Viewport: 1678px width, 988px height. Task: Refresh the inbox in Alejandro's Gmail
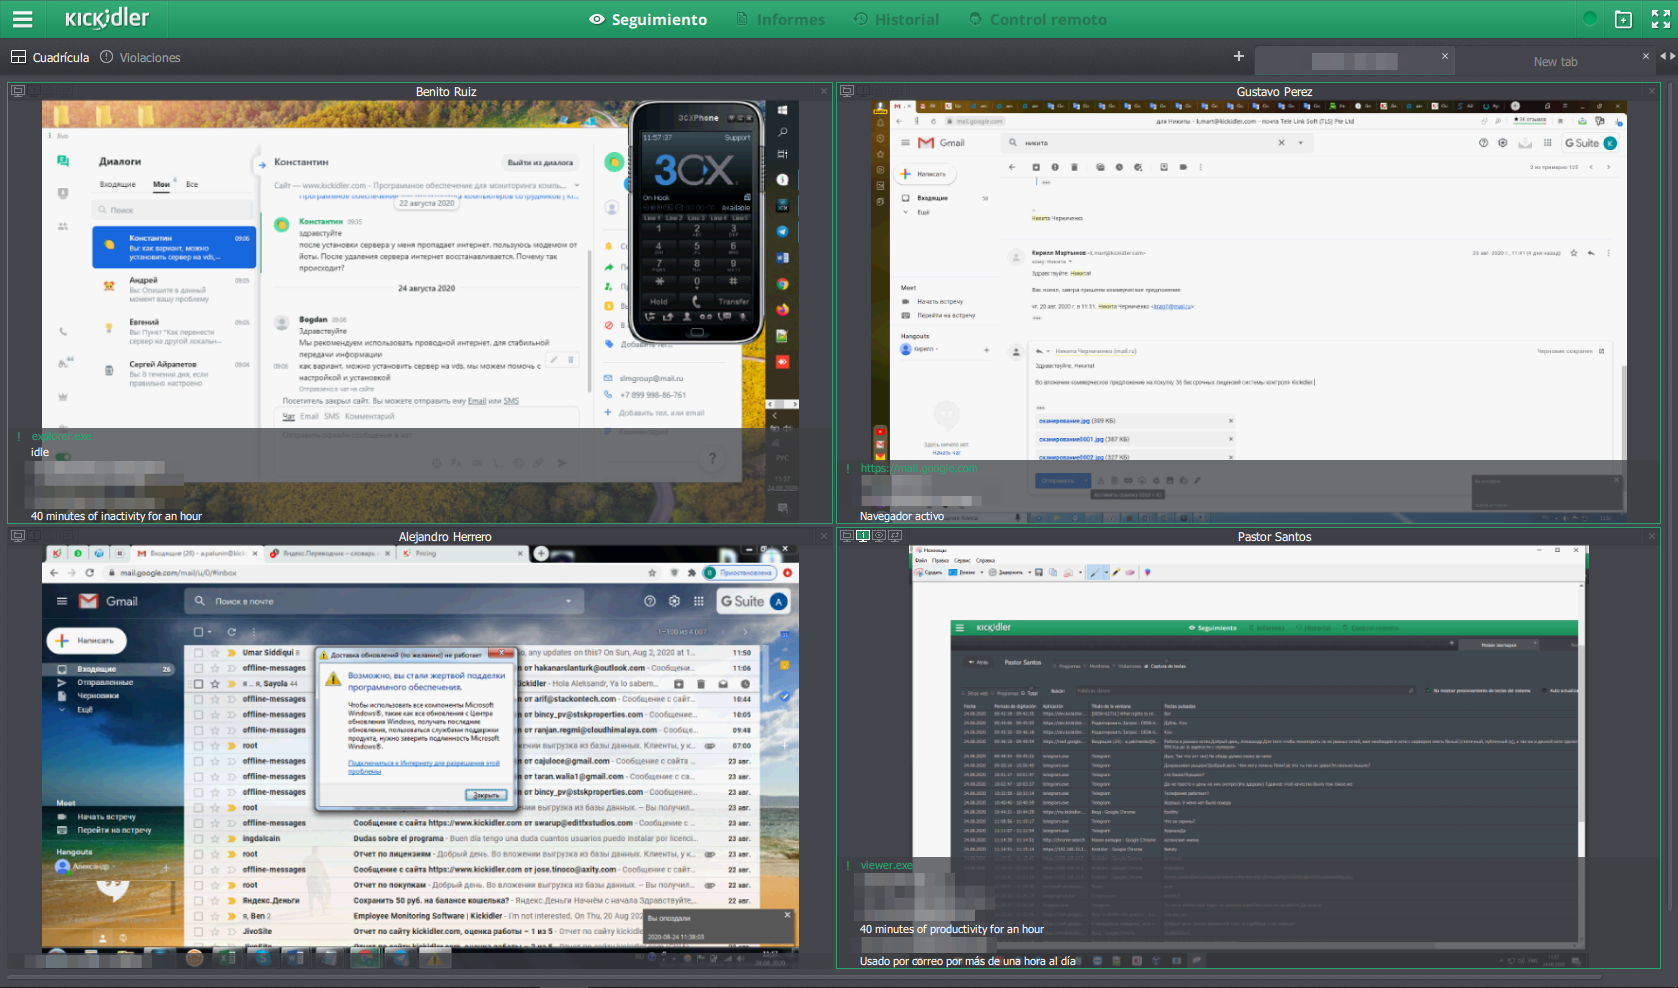pos(231,632)
